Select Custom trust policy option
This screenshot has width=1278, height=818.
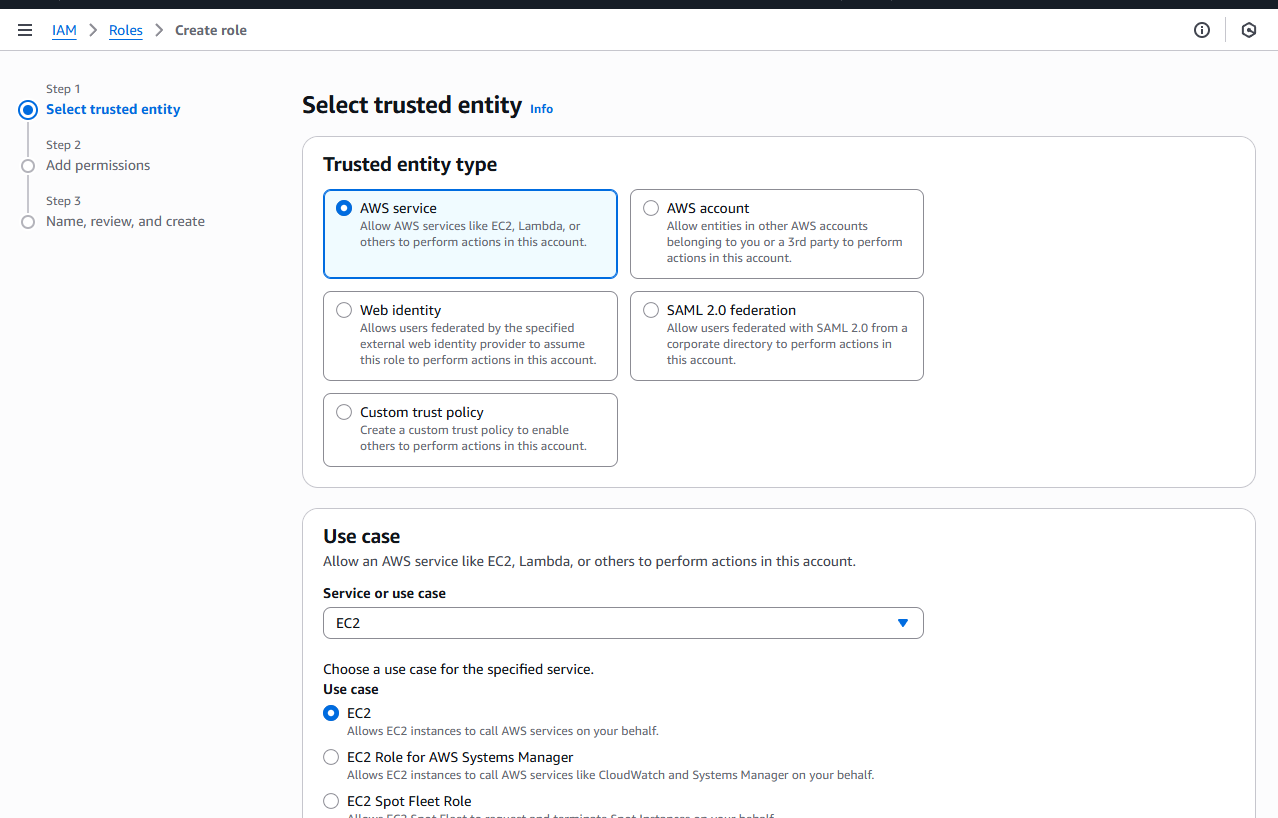coord(344,412)
